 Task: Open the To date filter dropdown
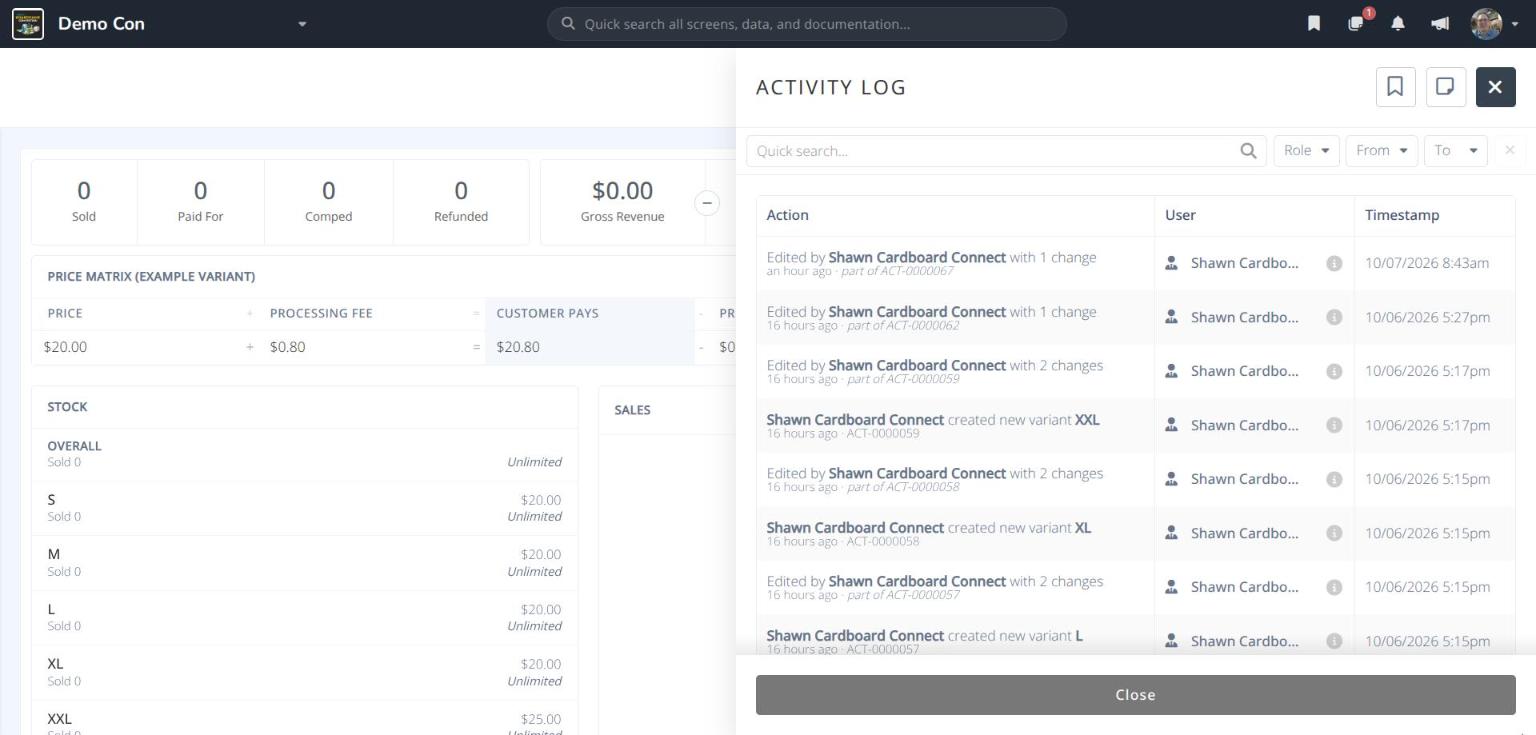pos(1455,151)
